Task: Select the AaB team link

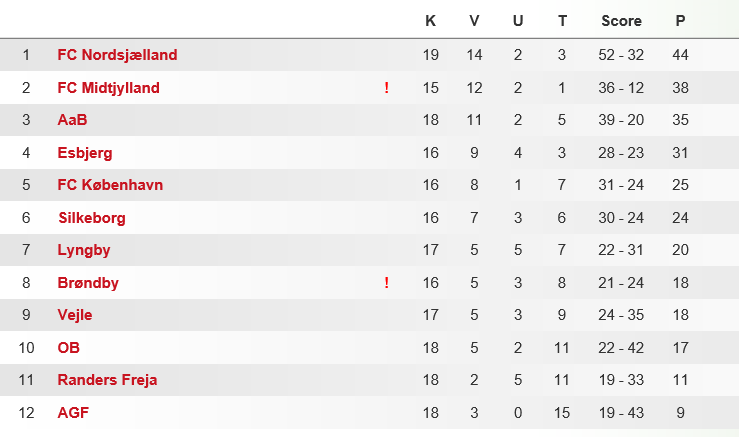Action: [x=72, y=120]
